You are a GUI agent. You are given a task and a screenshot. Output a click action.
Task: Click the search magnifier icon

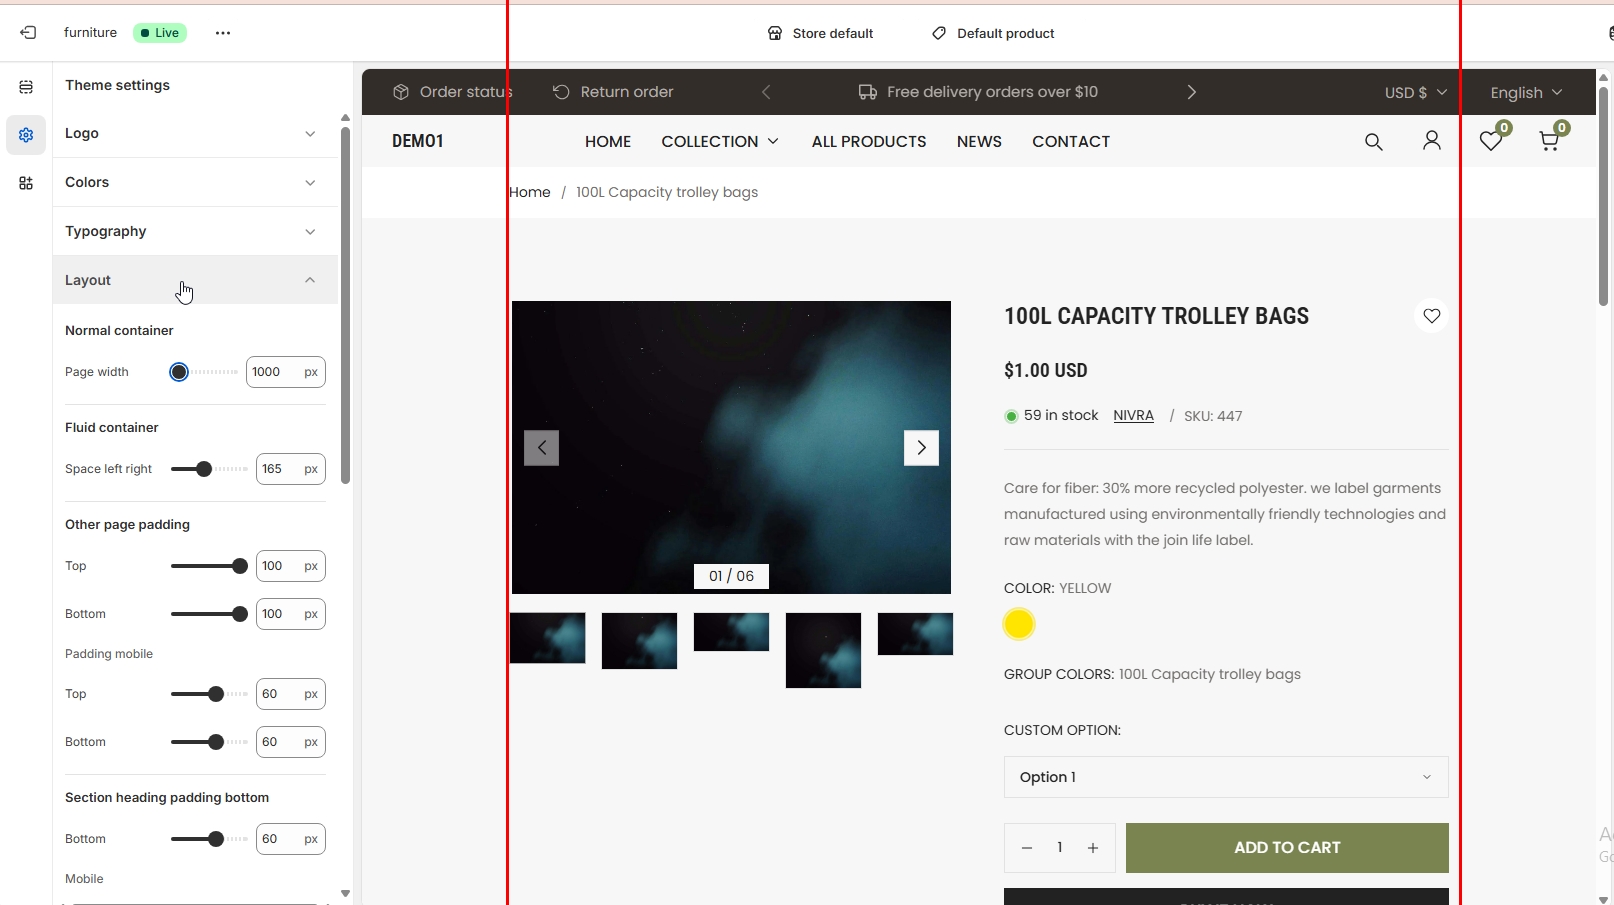1374,142
